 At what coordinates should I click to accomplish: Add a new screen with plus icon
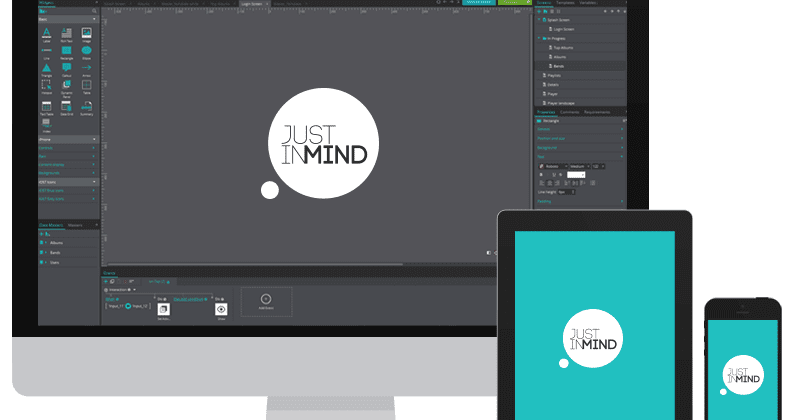point(539,11)
